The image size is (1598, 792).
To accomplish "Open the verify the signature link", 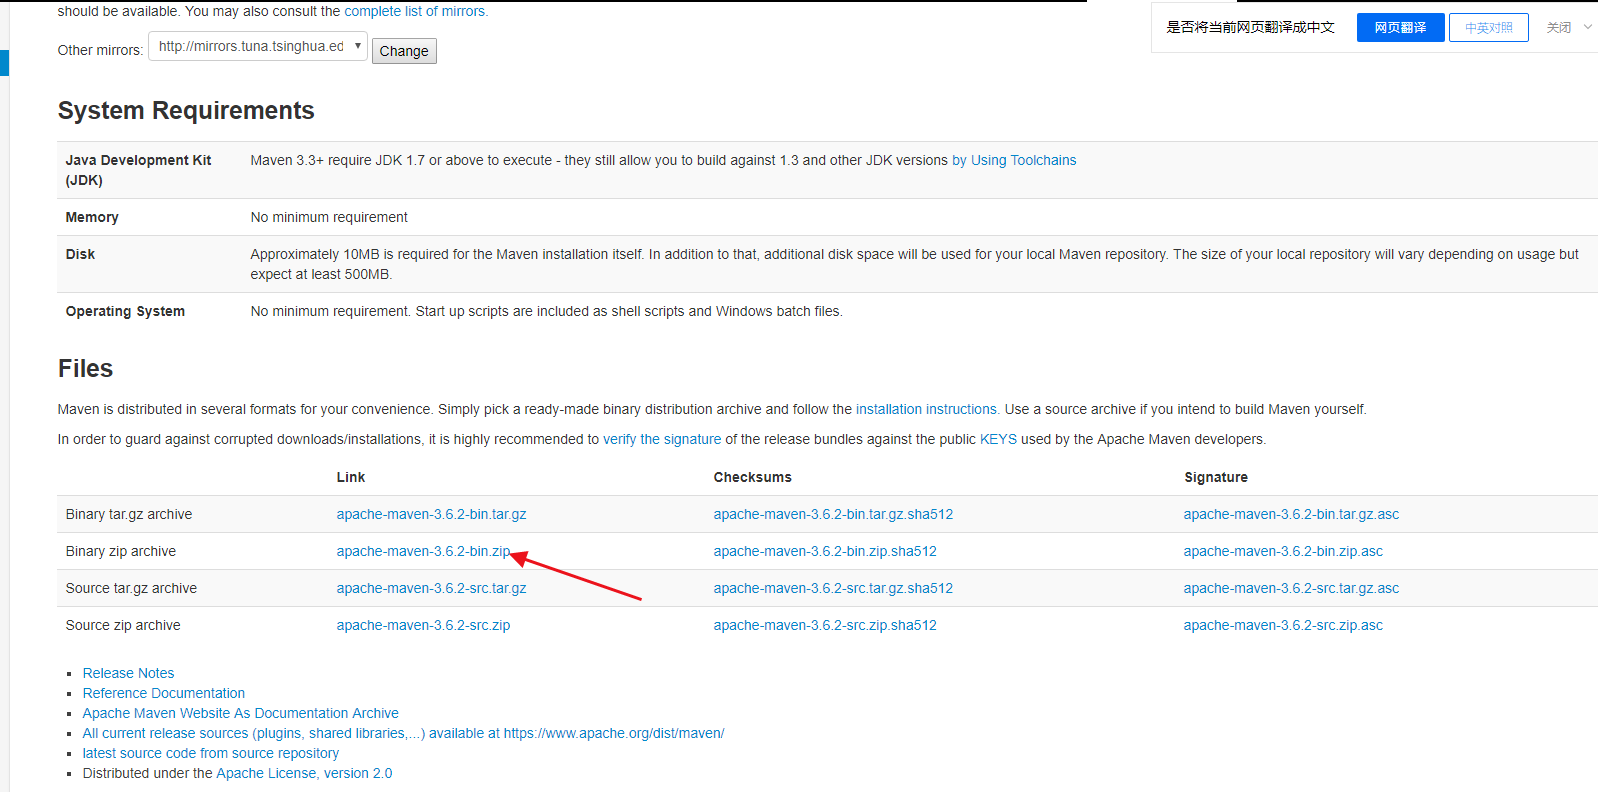I will point(662,439).
